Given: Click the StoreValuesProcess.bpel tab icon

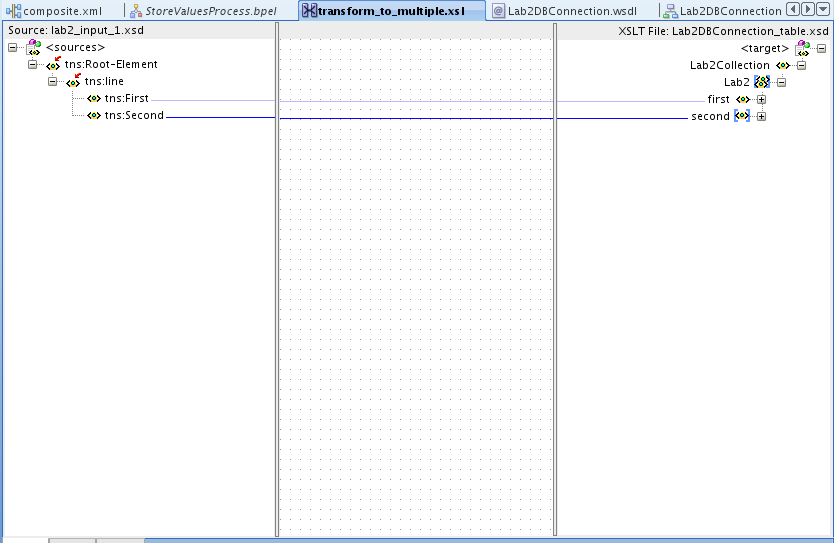Looking at the screenshot, I should point(136,11).
